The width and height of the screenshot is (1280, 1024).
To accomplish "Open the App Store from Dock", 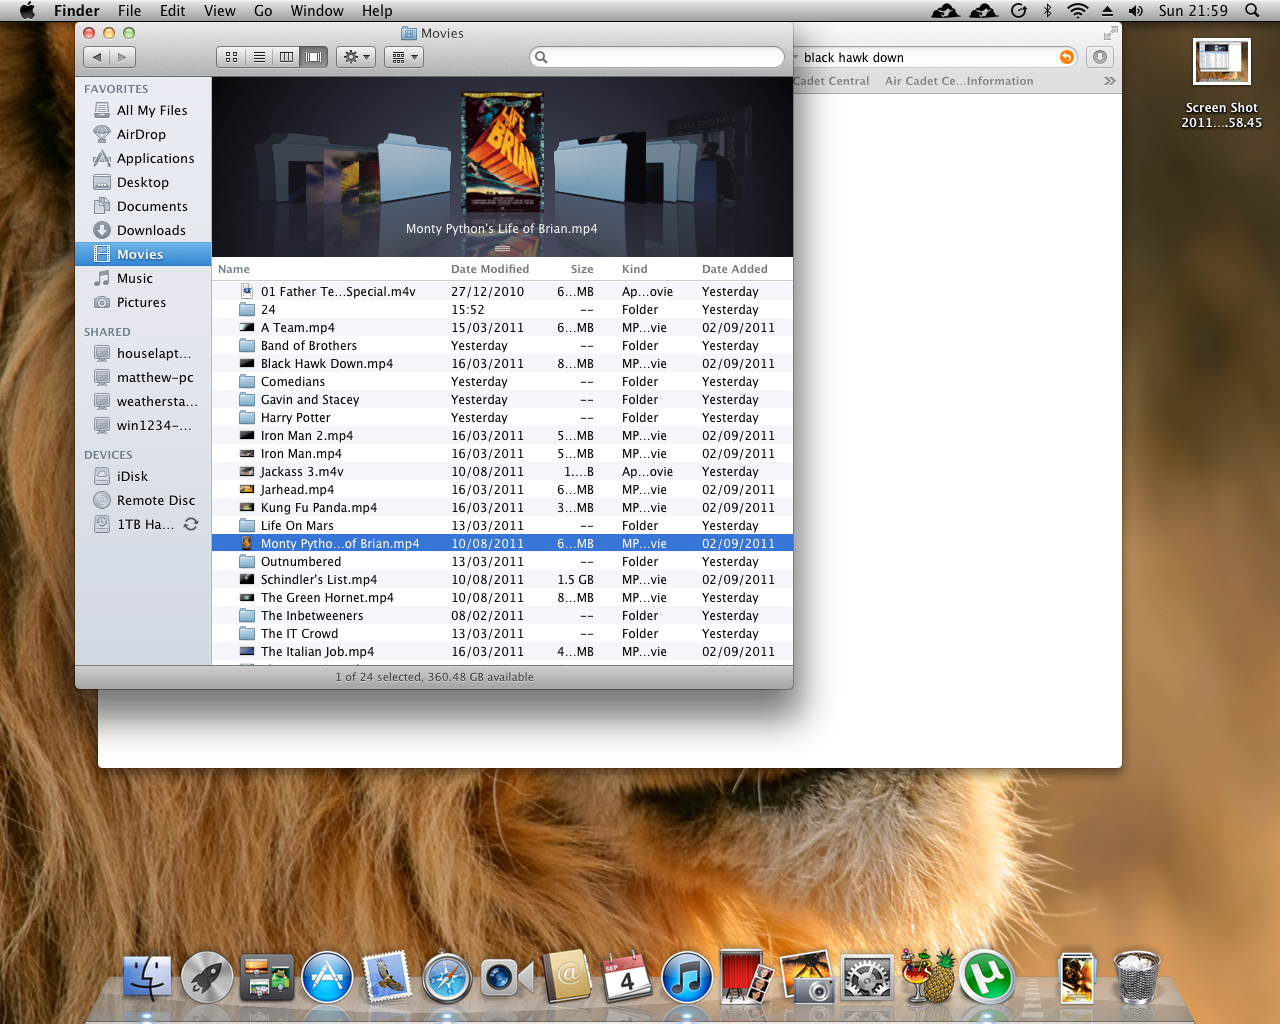I will [327, 977].
